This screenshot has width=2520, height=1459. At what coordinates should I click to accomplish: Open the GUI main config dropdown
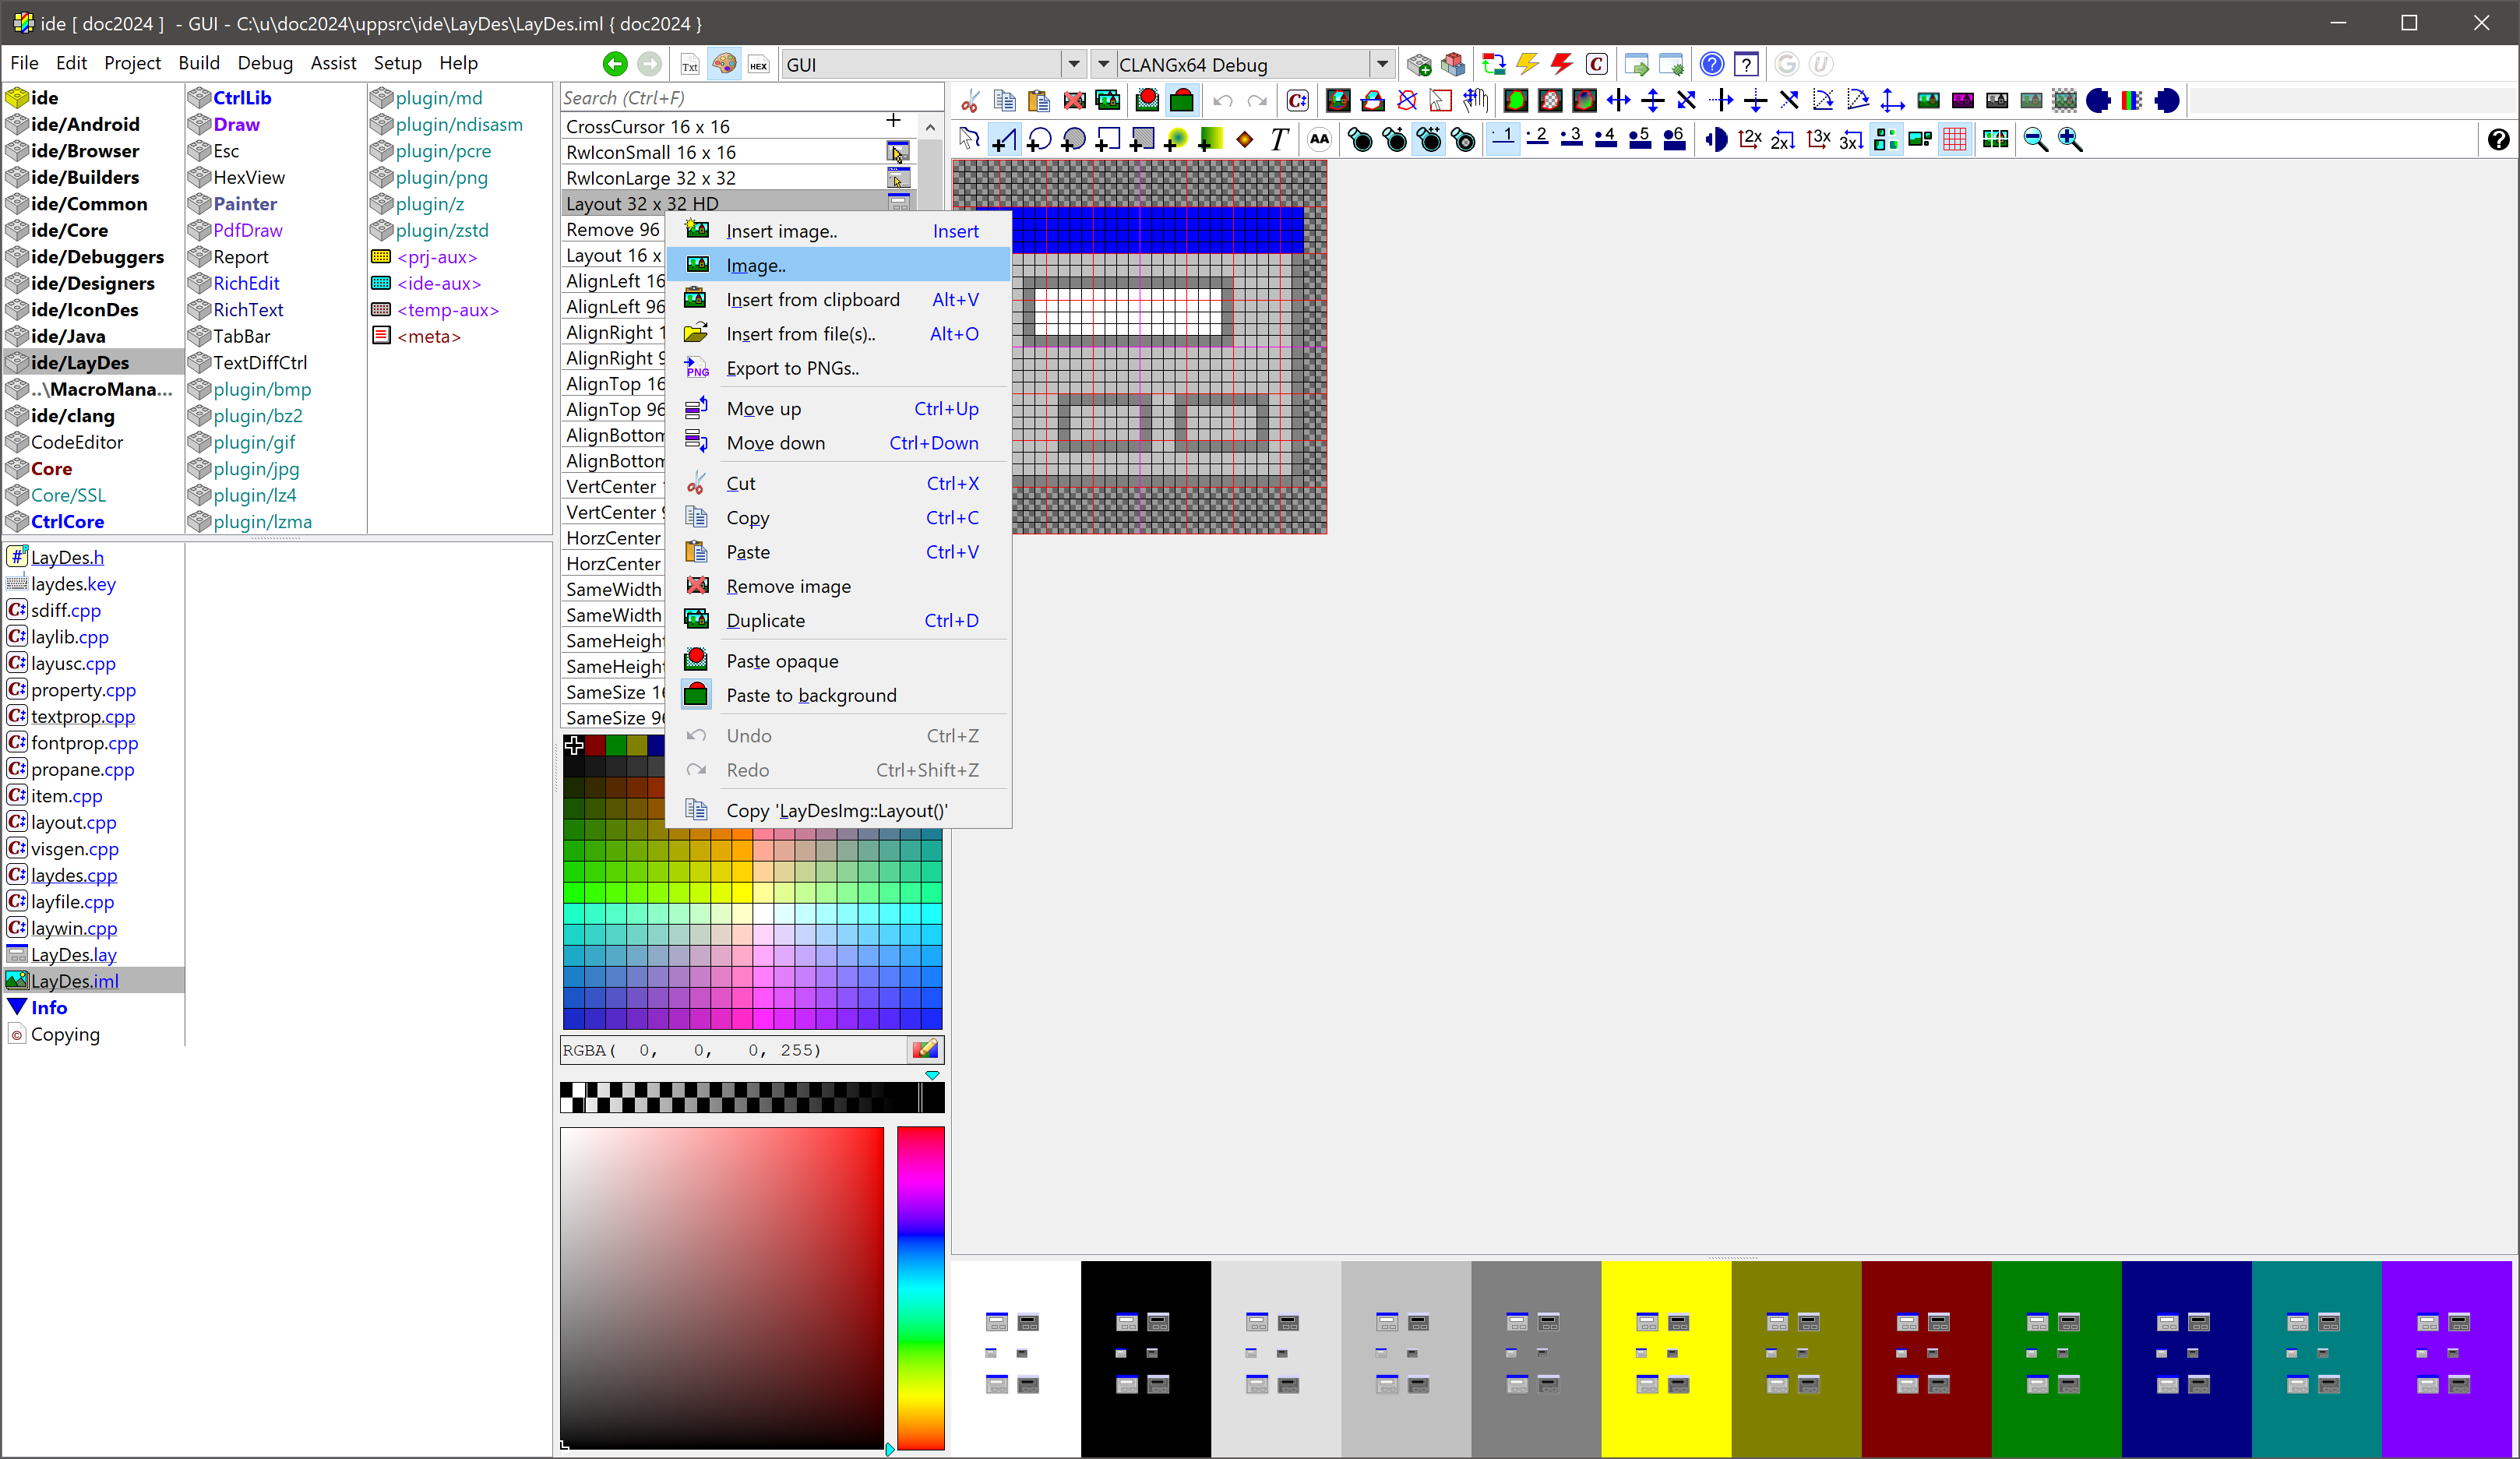pyautogui.click(x=1073, y=65)
